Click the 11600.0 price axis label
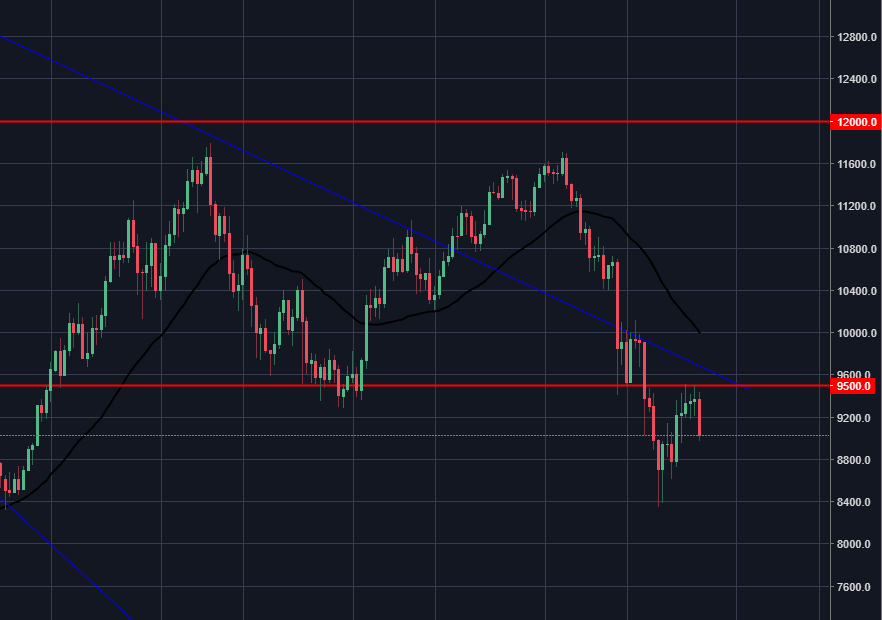 click(x=858, y=164)
